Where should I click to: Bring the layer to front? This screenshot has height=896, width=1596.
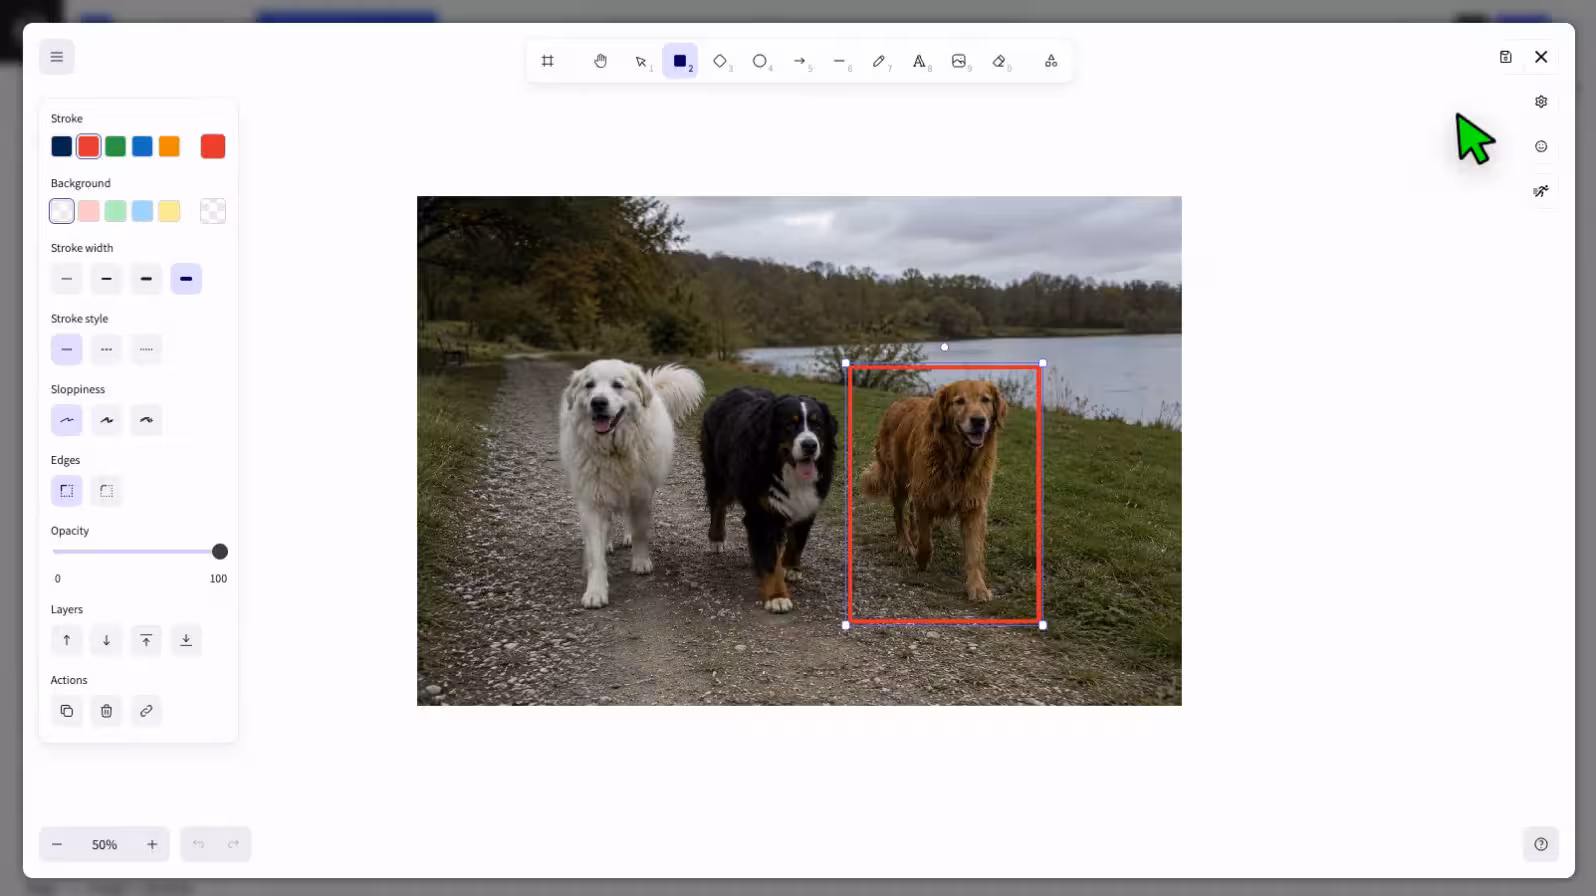[x=146, y=640]
